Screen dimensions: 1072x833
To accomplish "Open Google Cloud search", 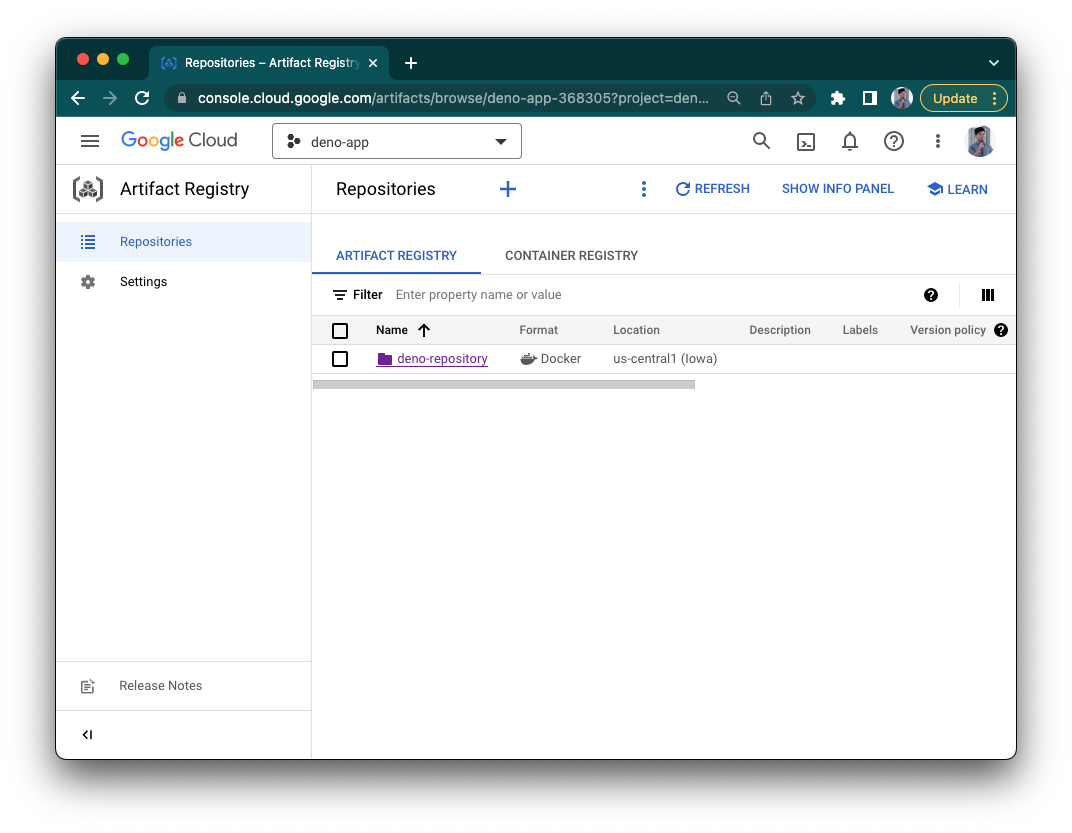I will point(761,141).
